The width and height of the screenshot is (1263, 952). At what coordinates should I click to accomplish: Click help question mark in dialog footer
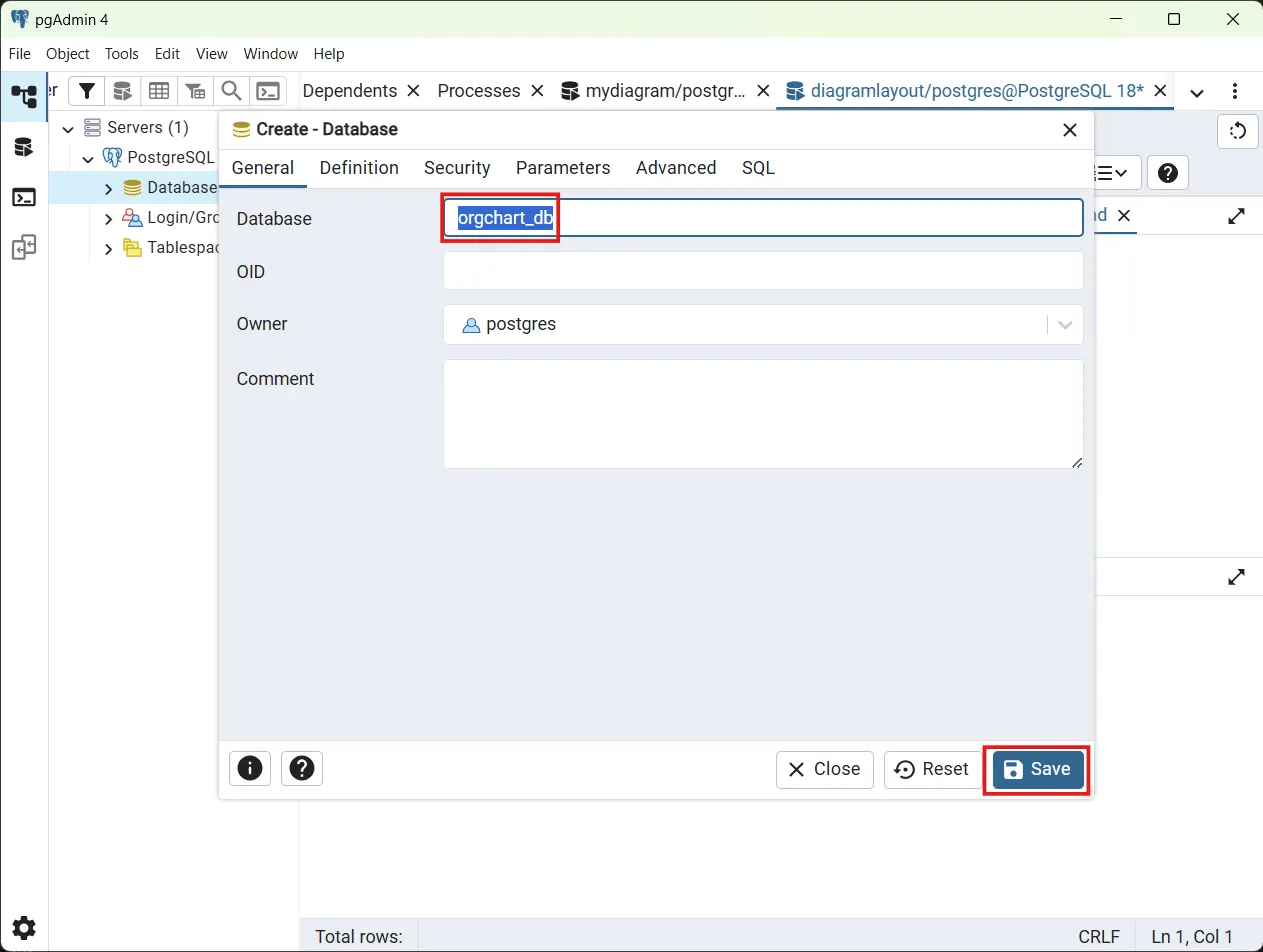click(x=302, y=768)
